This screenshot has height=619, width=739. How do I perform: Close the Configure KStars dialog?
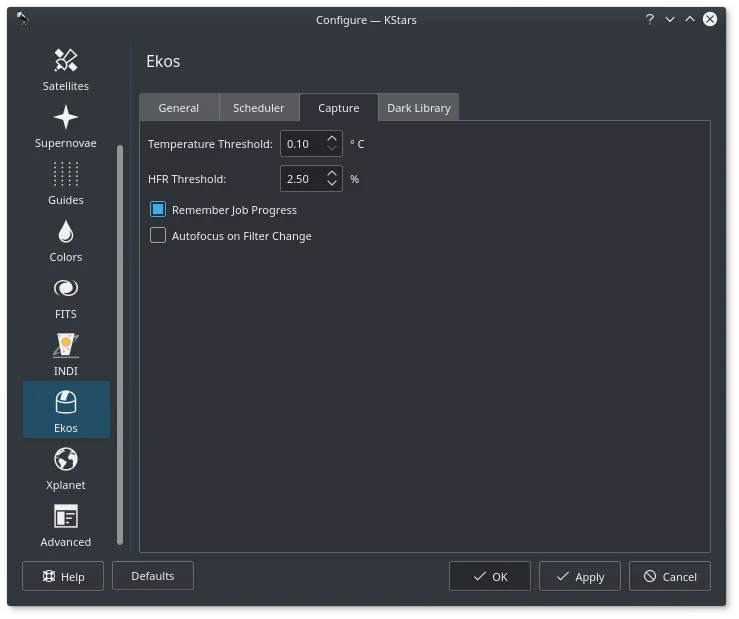click(x=710, y=19)
